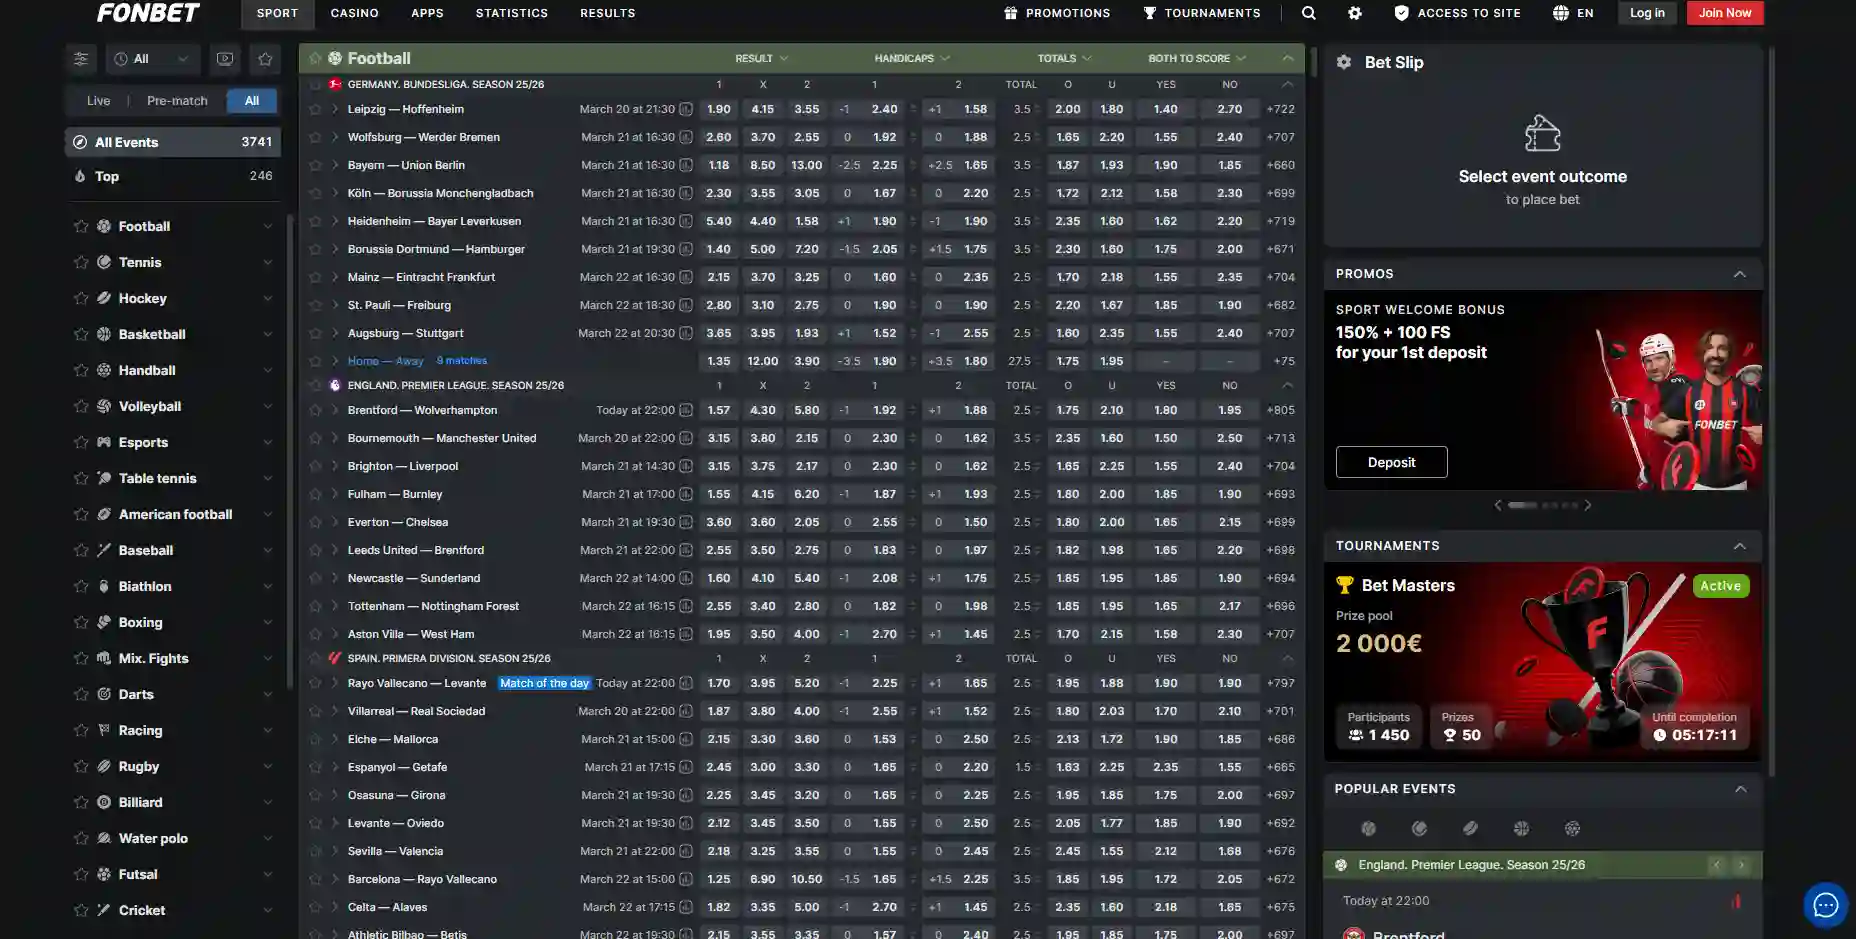
Task: Click the Join Now button
Action: [1725, 13]
